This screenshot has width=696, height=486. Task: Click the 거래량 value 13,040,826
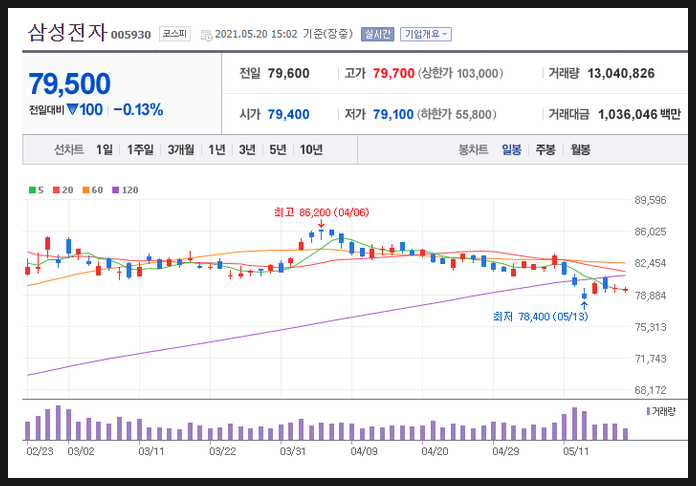tap(621, 73)
